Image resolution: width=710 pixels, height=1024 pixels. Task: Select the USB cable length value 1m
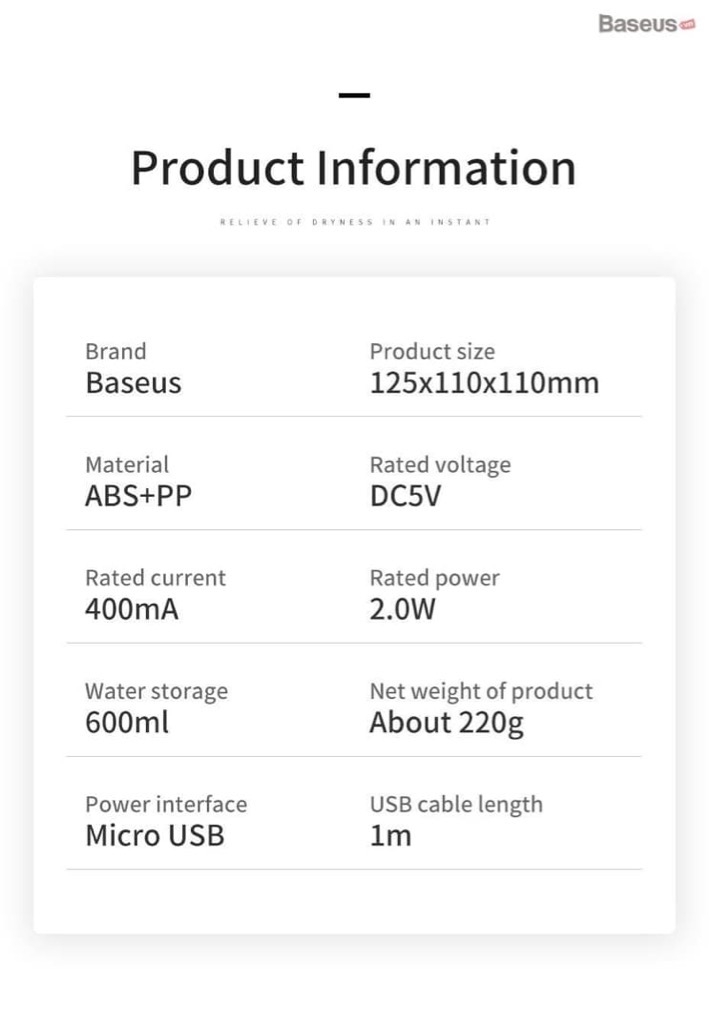pyautogui.click(x=390, y=836)
